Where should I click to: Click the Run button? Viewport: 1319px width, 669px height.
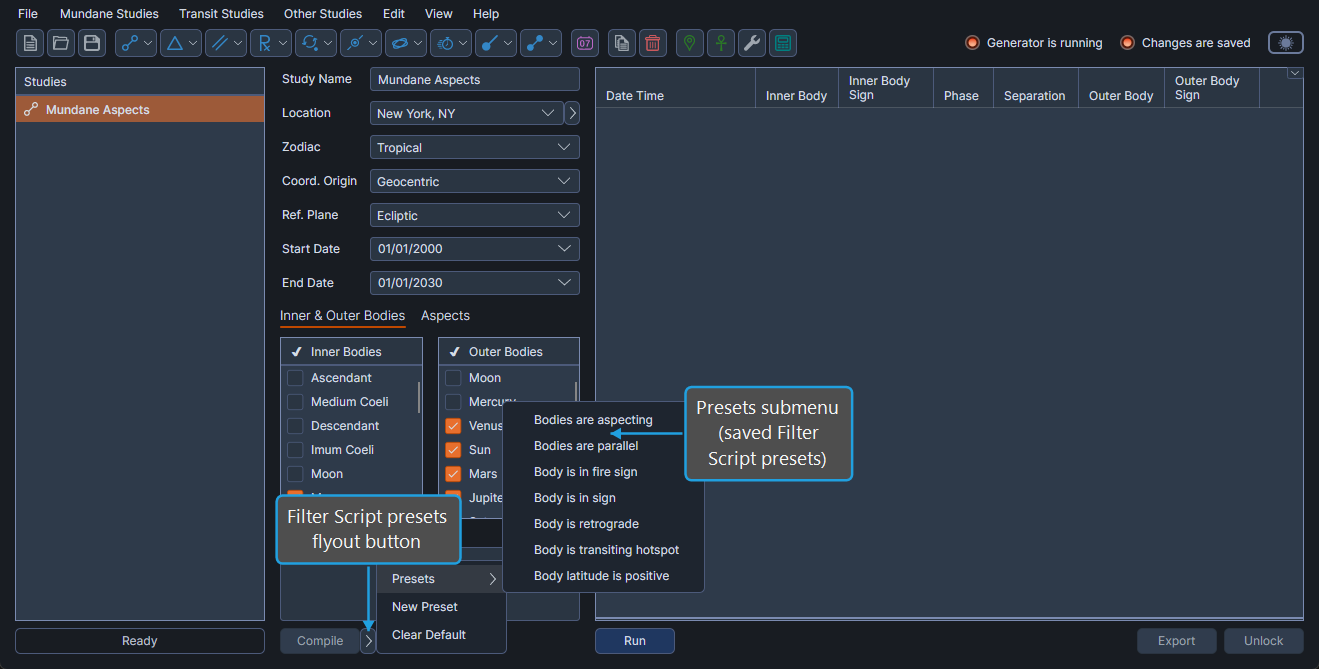coord(635,641)
